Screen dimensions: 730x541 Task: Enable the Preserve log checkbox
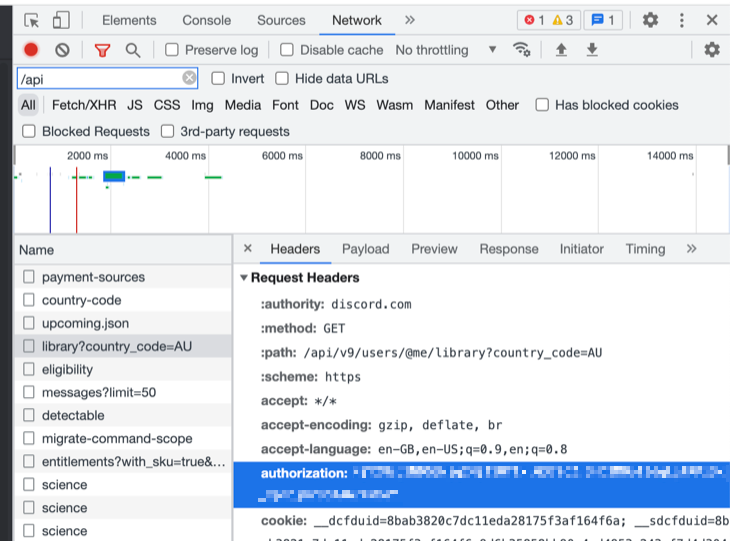pos(172,50)
